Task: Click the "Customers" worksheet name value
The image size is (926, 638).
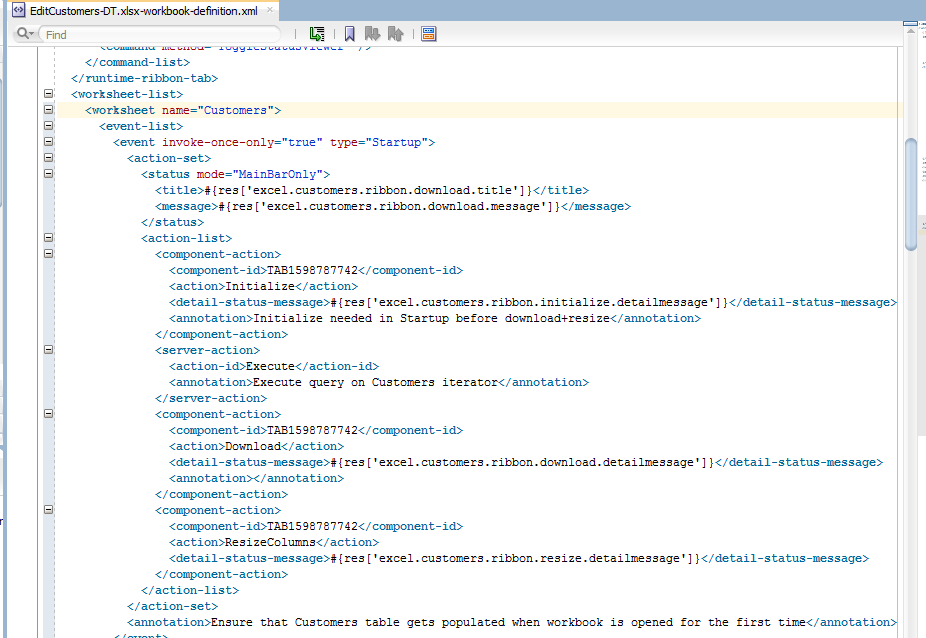Action: click(235, 110)
